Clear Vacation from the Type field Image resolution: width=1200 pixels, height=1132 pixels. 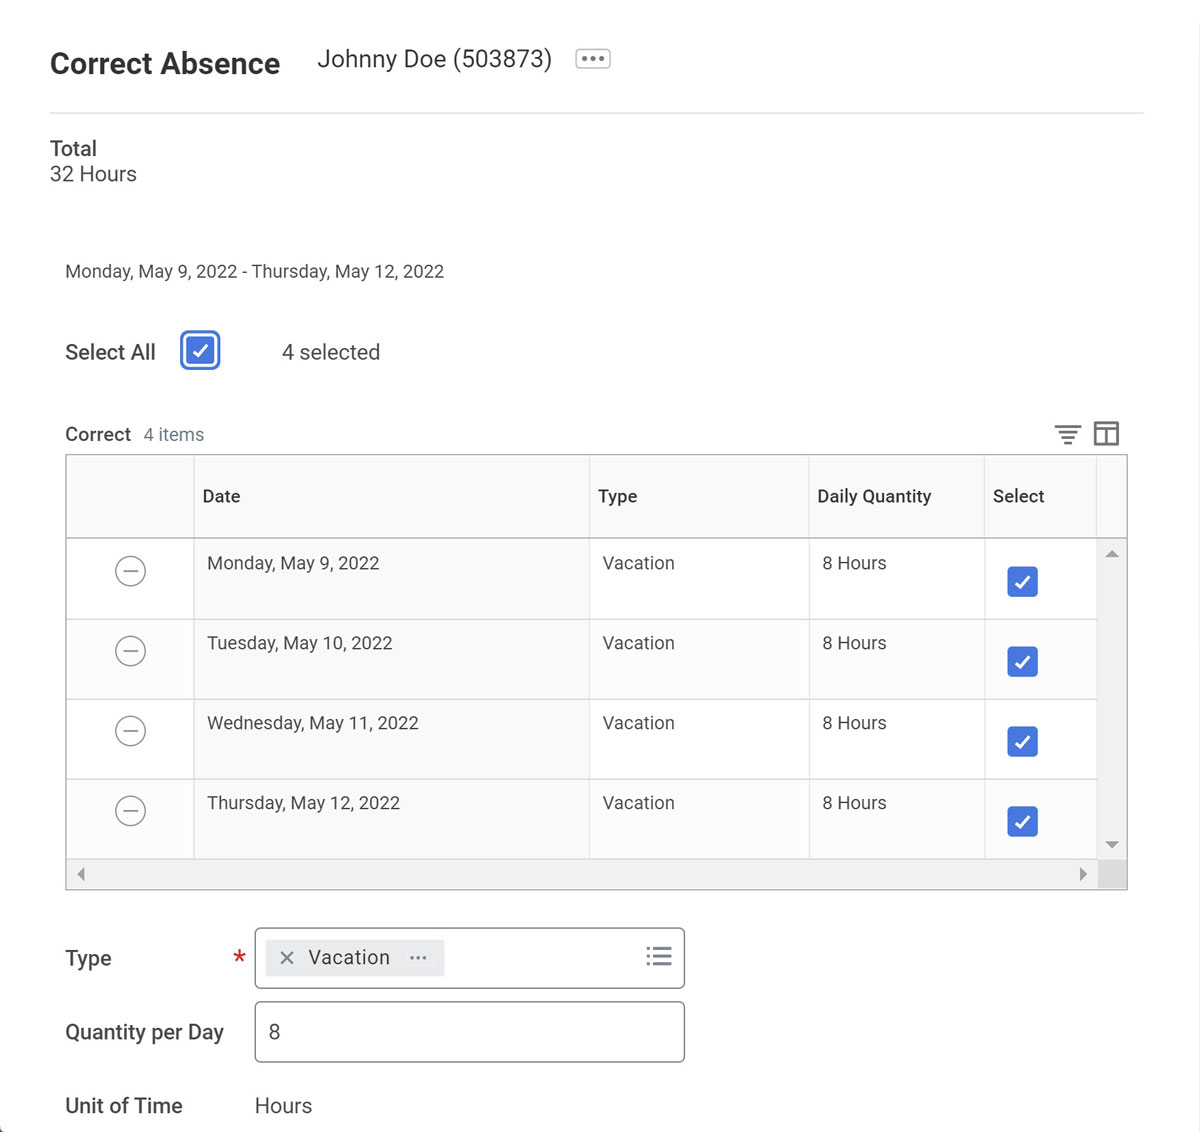pyautogui.click(x=287, y=958)
